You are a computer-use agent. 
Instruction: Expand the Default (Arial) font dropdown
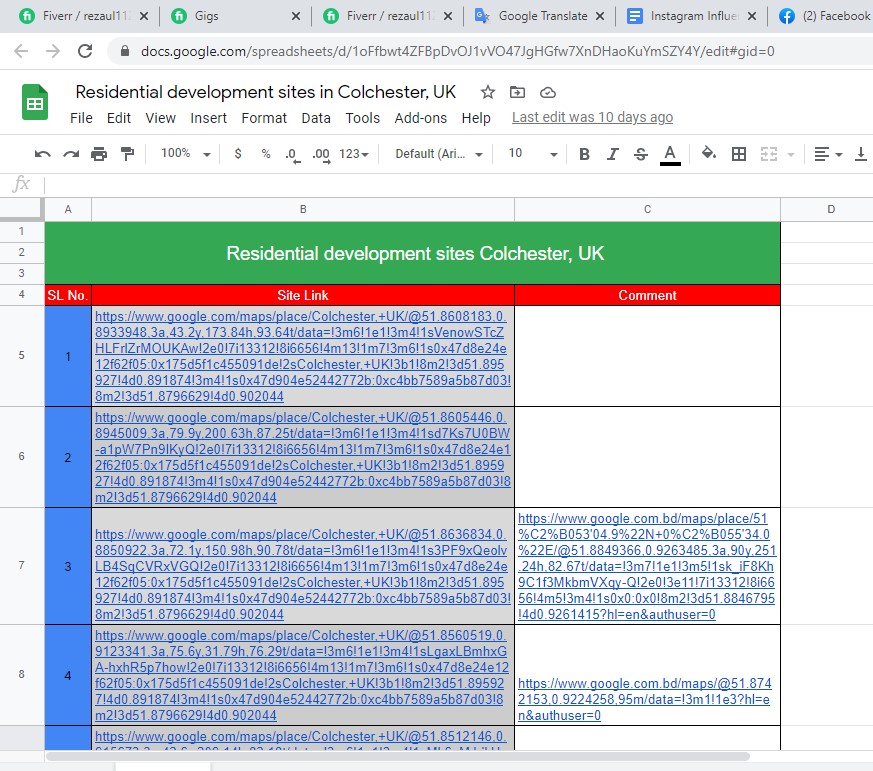point(439,154)
